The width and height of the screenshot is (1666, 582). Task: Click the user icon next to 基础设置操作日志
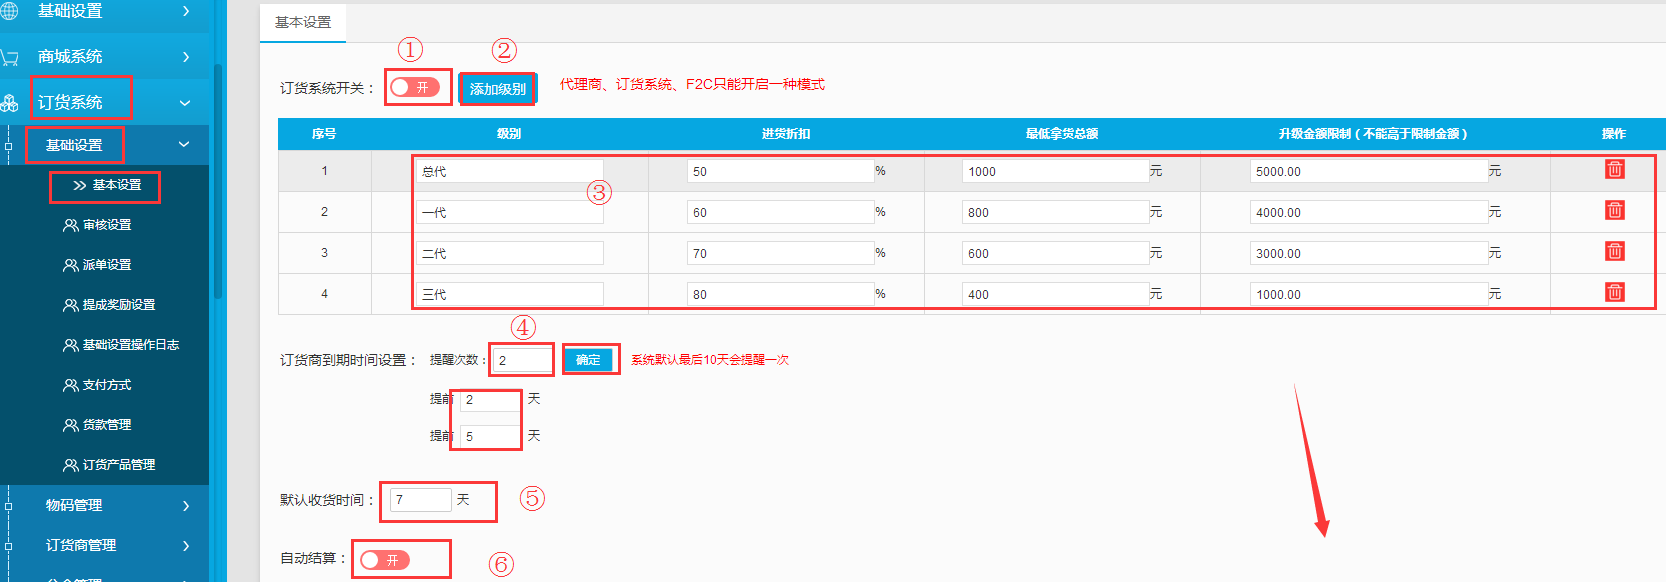point(70,345)
